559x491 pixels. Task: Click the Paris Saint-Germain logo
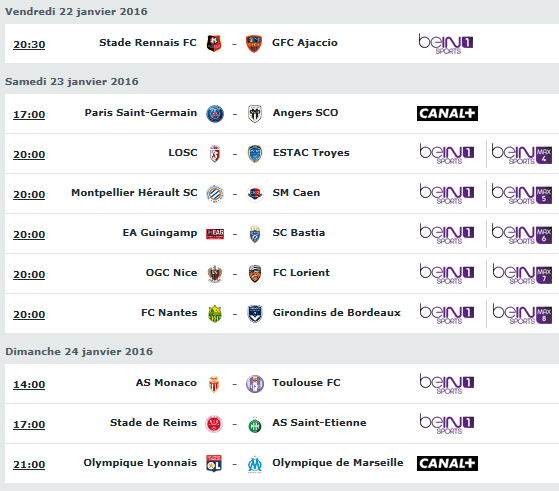point(215,114)
